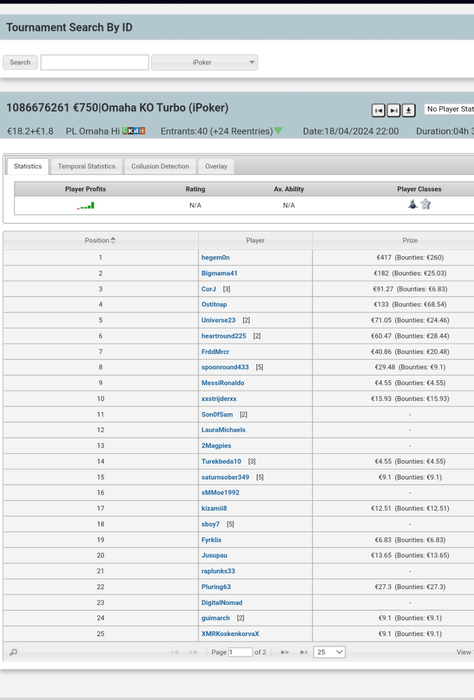
Task: Click the player profits bar chart icon
Action: tap(86, 205)
